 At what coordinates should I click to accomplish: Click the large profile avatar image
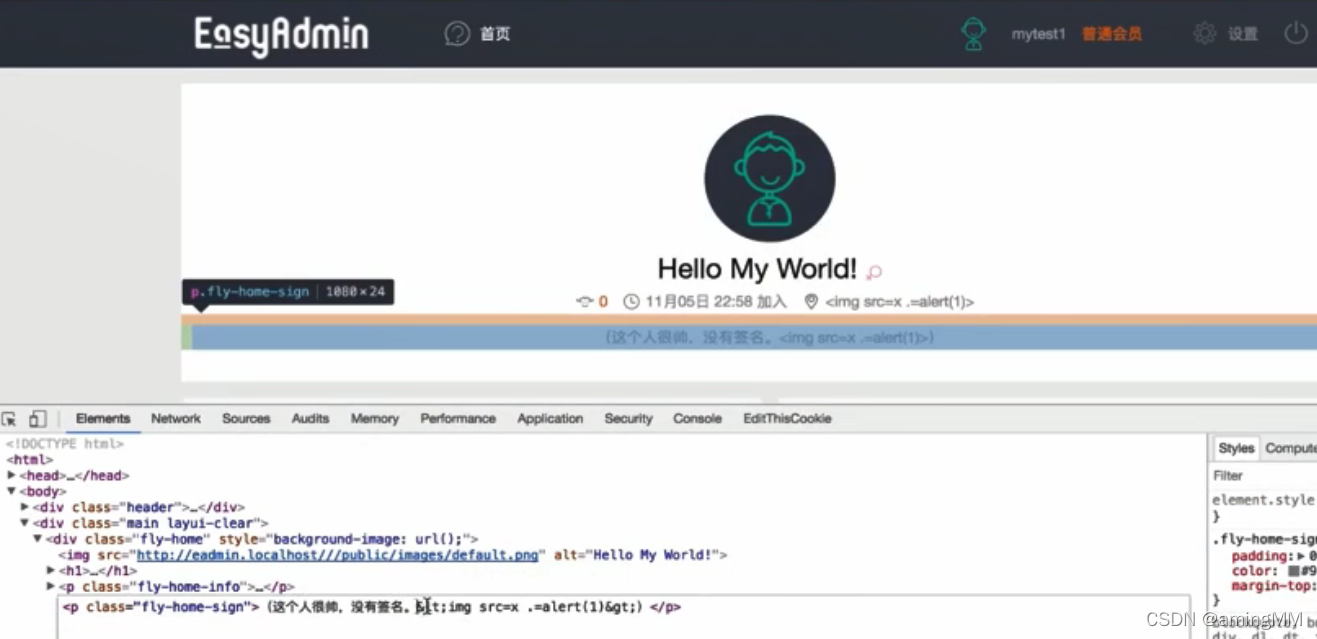click(769, 178)
